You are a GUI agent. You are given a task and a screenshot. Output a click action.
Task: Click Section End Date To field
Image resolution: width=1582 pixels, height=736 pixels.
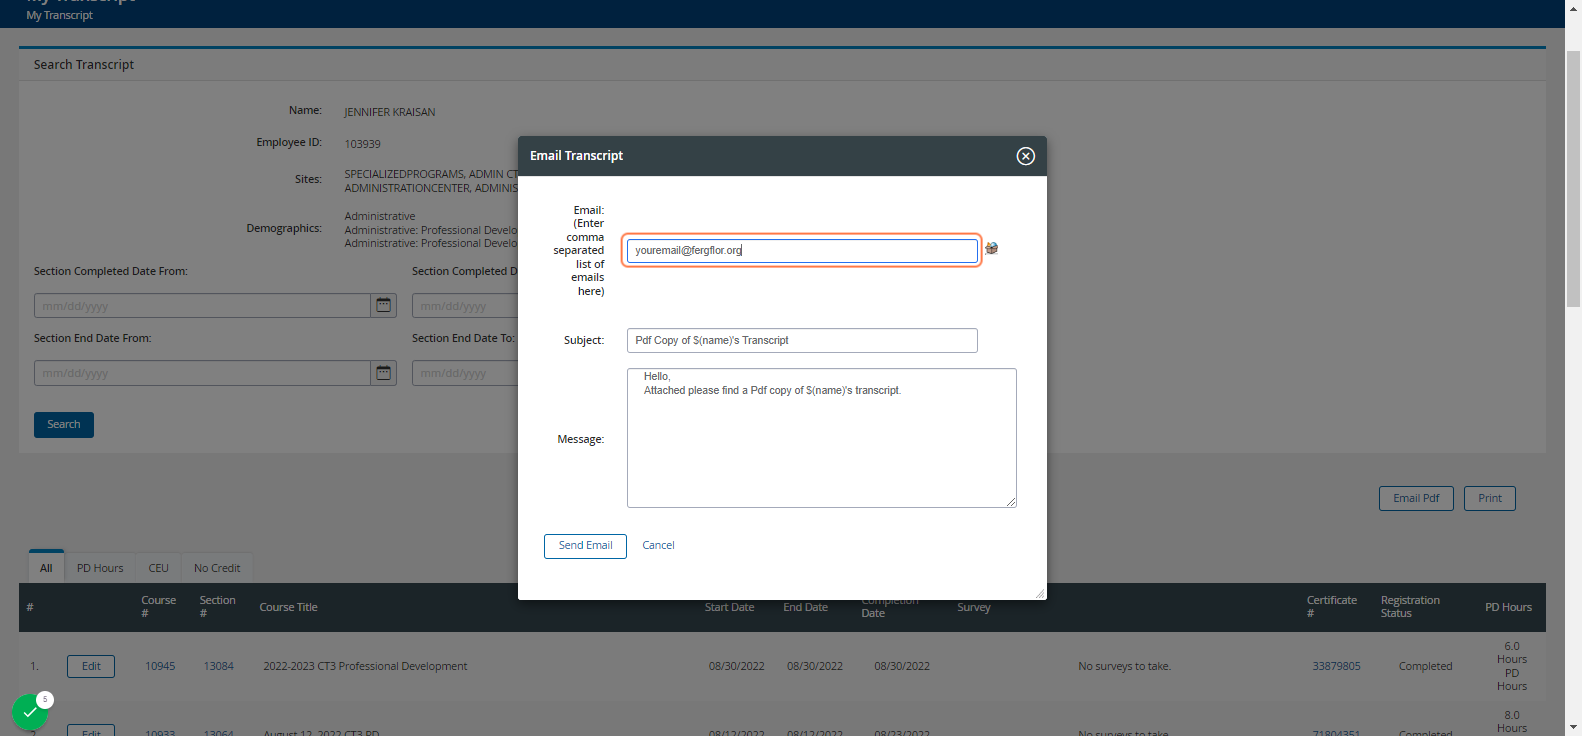[x=465, y=373]
